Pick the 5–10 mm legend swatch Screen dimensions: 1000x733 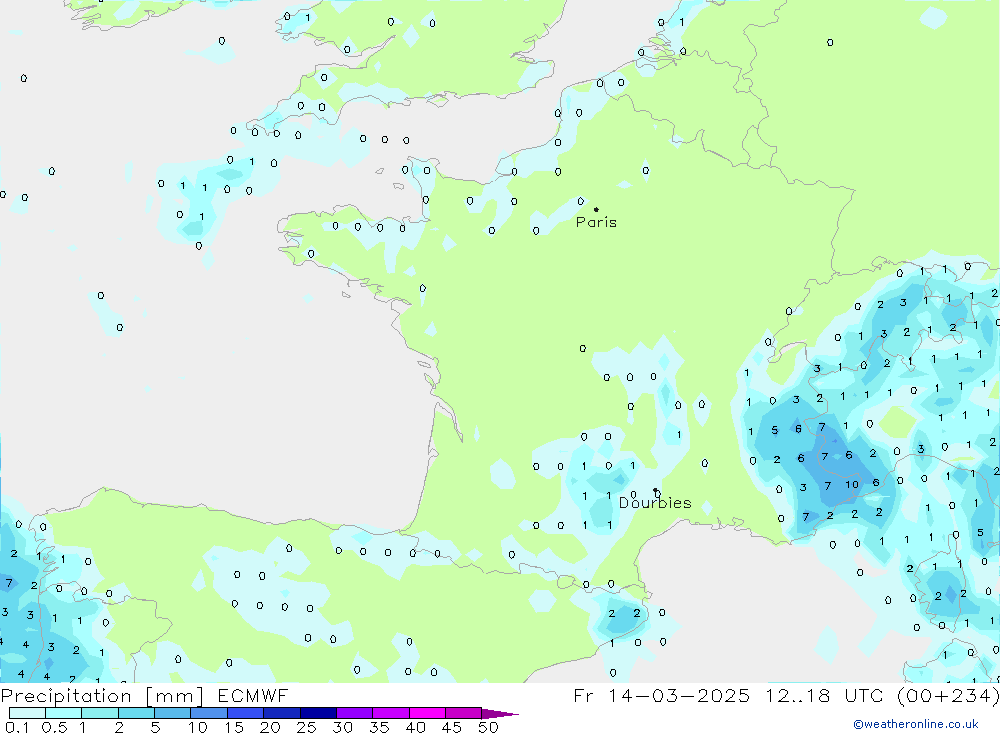tap(173, 713)
